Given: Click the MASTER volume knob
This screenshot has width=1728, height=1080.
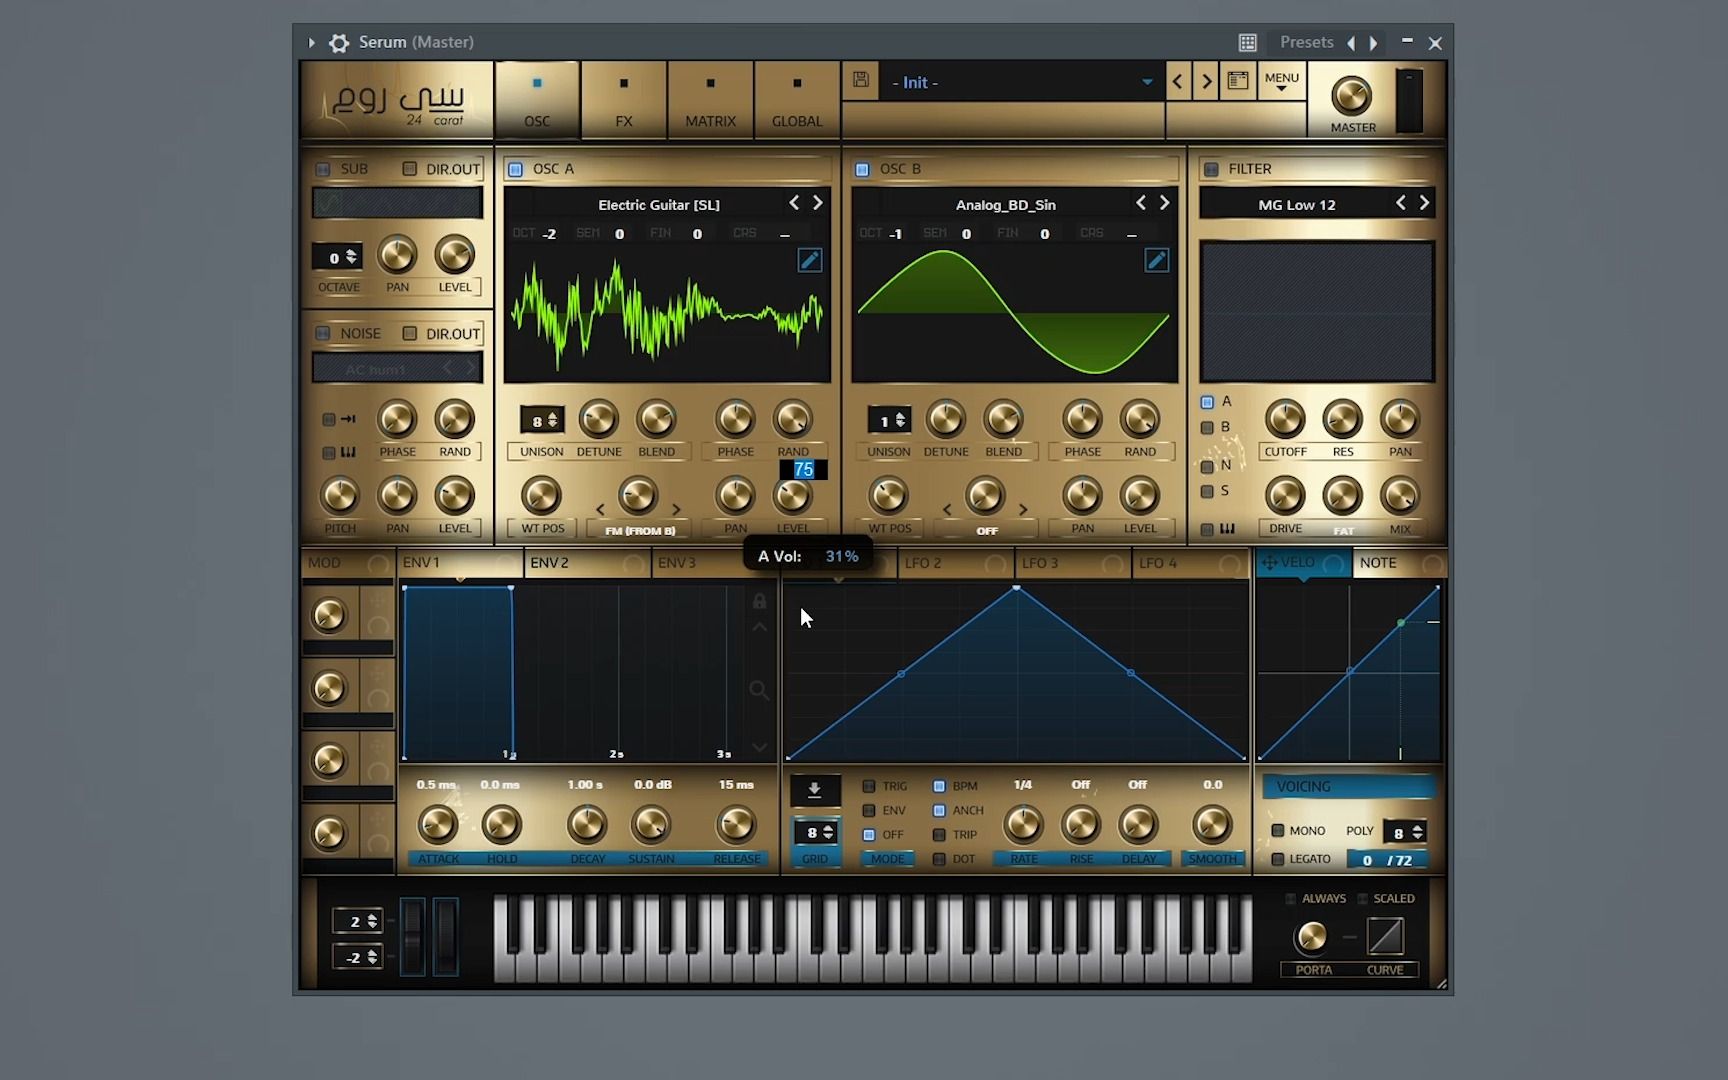Looking at the screenshot, I should (1352, 96).
